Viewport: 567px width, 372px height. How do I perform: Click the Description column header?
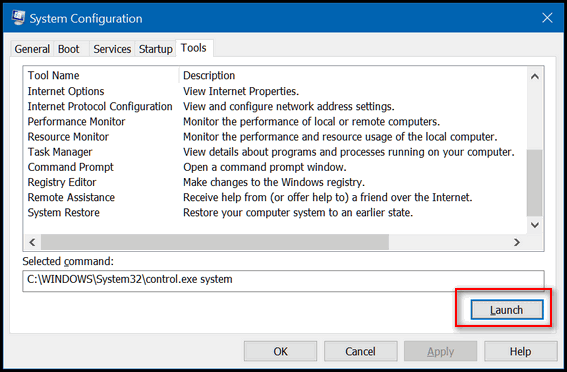[353, 75]
